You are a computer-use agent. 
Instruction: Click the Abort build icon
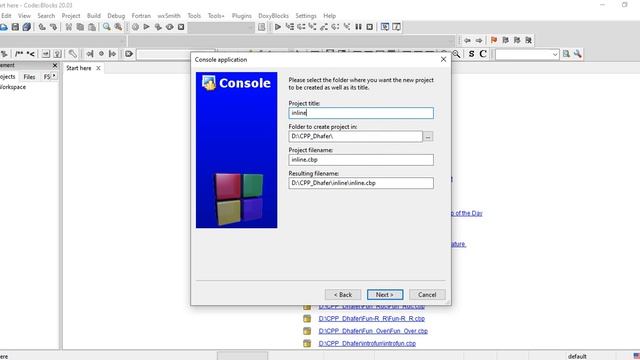coord(181,27)
